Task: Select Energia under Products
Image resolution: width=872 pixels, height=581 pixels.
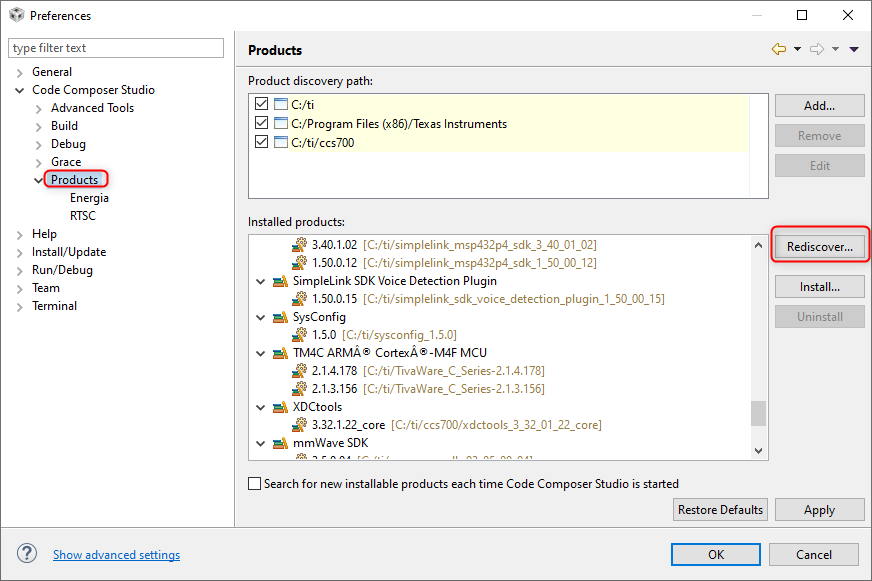Action: (x=89, y=198)
